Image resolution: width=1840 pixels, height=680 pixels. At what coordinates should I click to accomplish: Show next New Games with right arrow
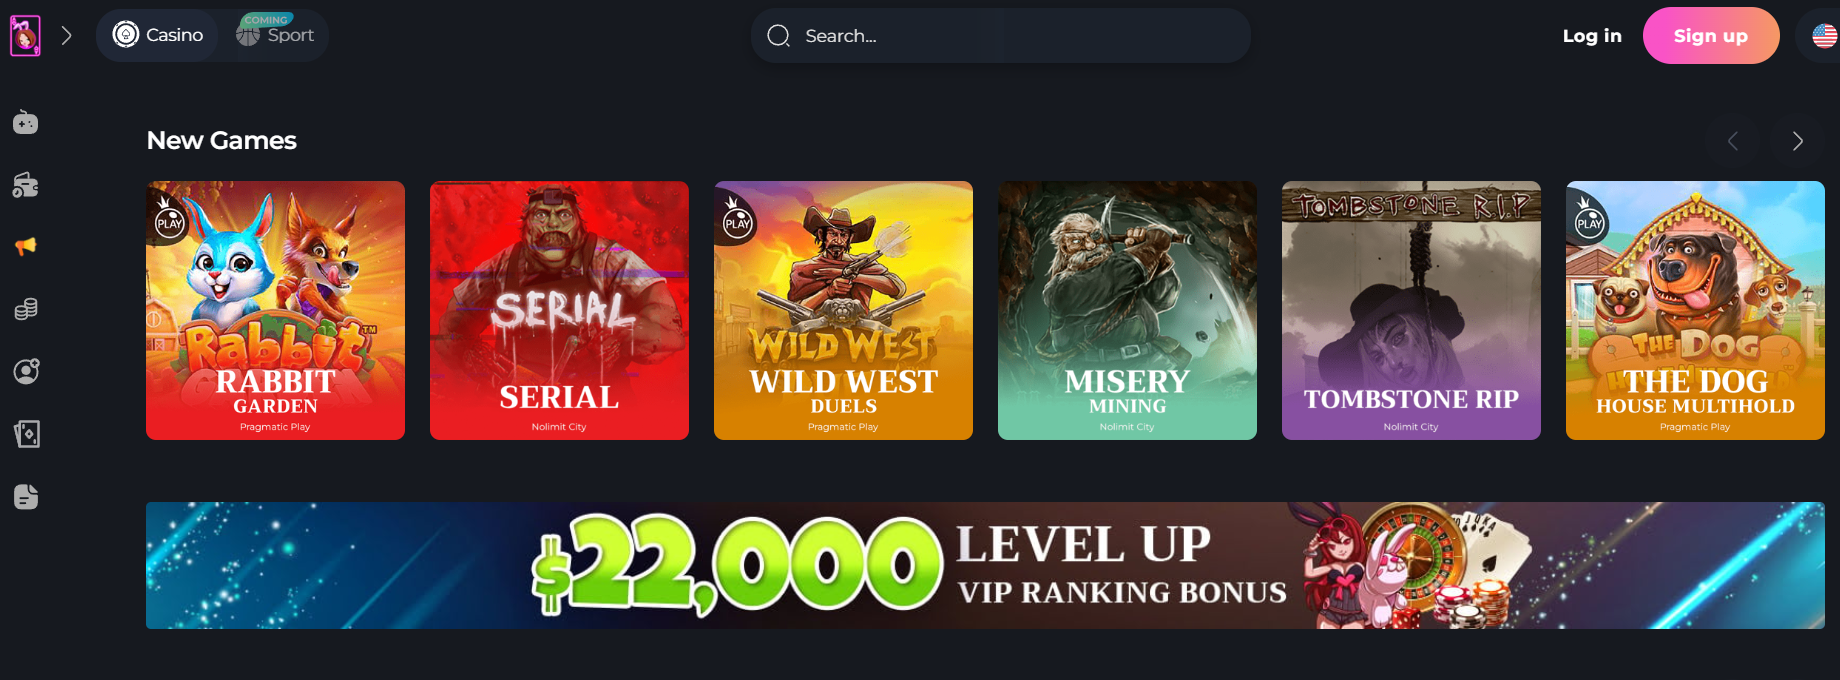click(x=1797, y=141)
